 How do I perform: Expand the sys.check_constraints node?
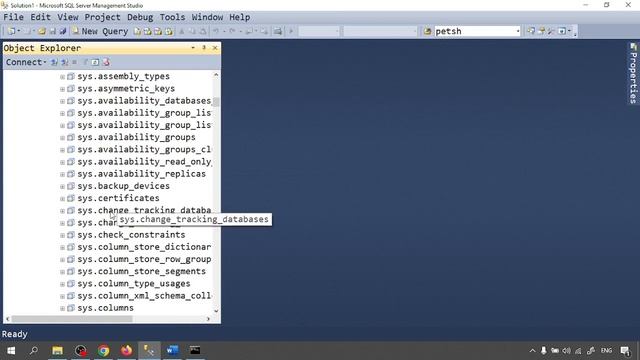click(62, 235)
